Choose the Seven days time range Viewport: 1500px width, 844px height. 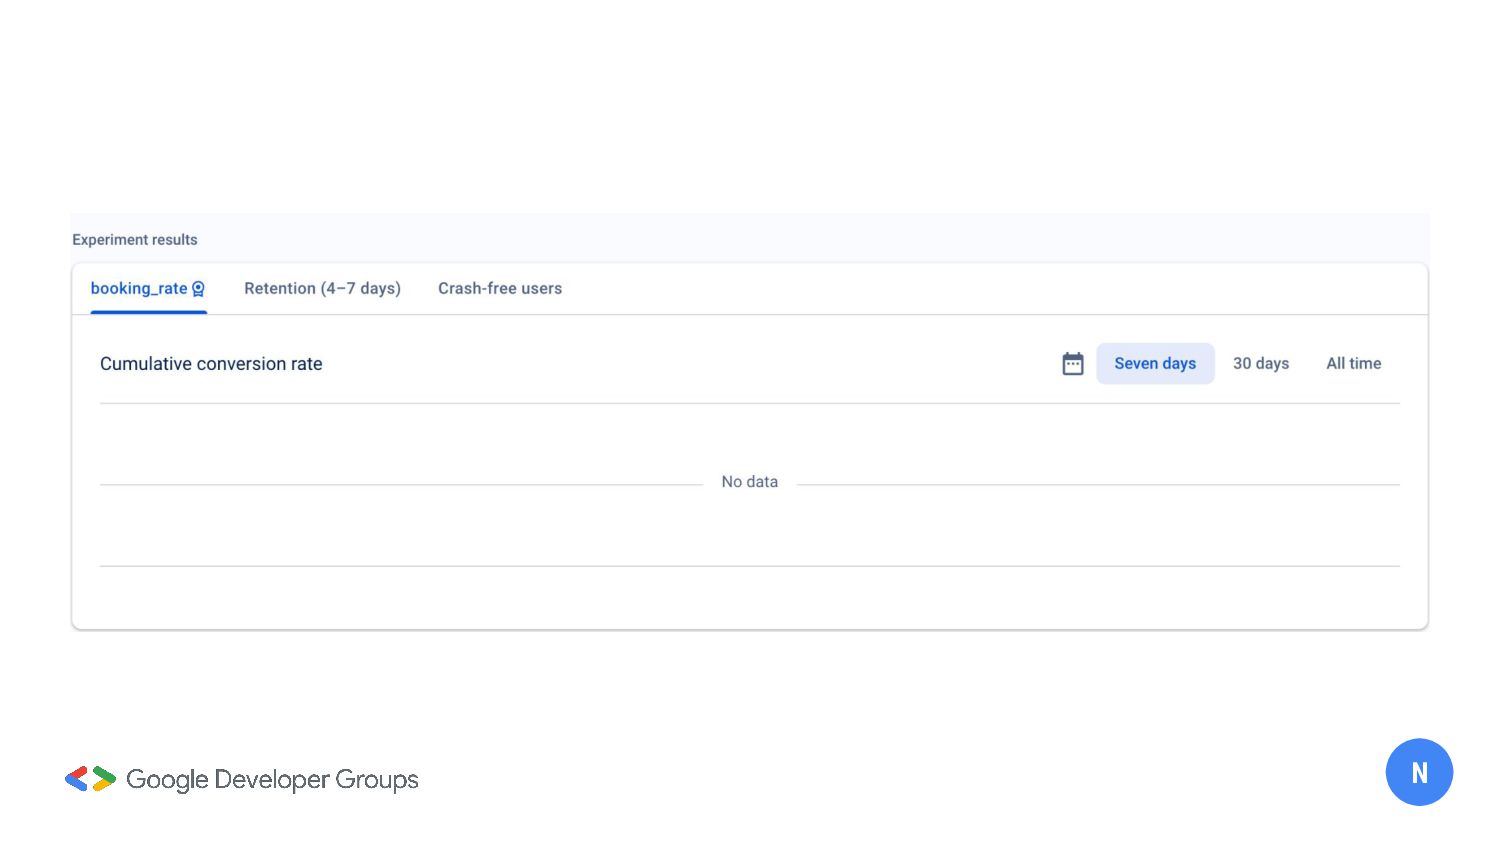coord(1155,364)
